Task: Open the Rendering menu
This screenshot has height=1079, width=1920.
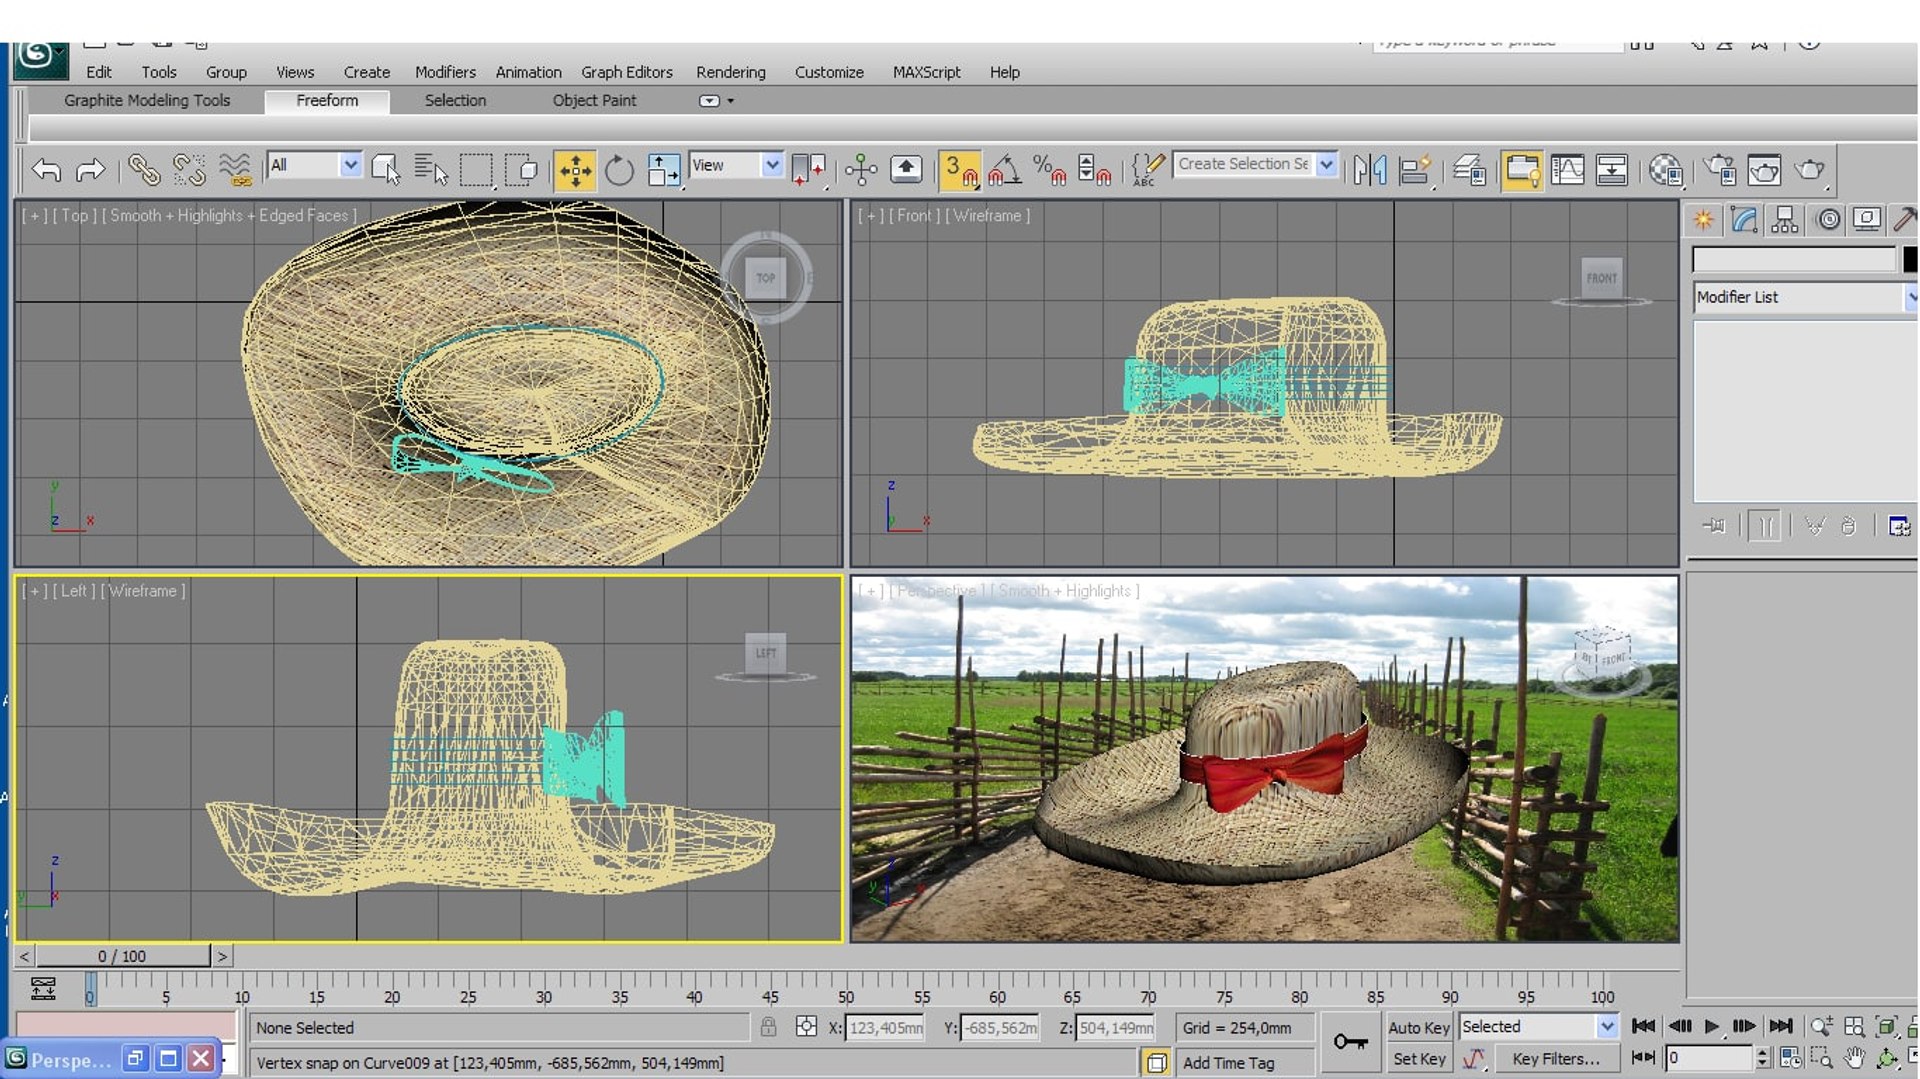Action: (x=730, y=72)
